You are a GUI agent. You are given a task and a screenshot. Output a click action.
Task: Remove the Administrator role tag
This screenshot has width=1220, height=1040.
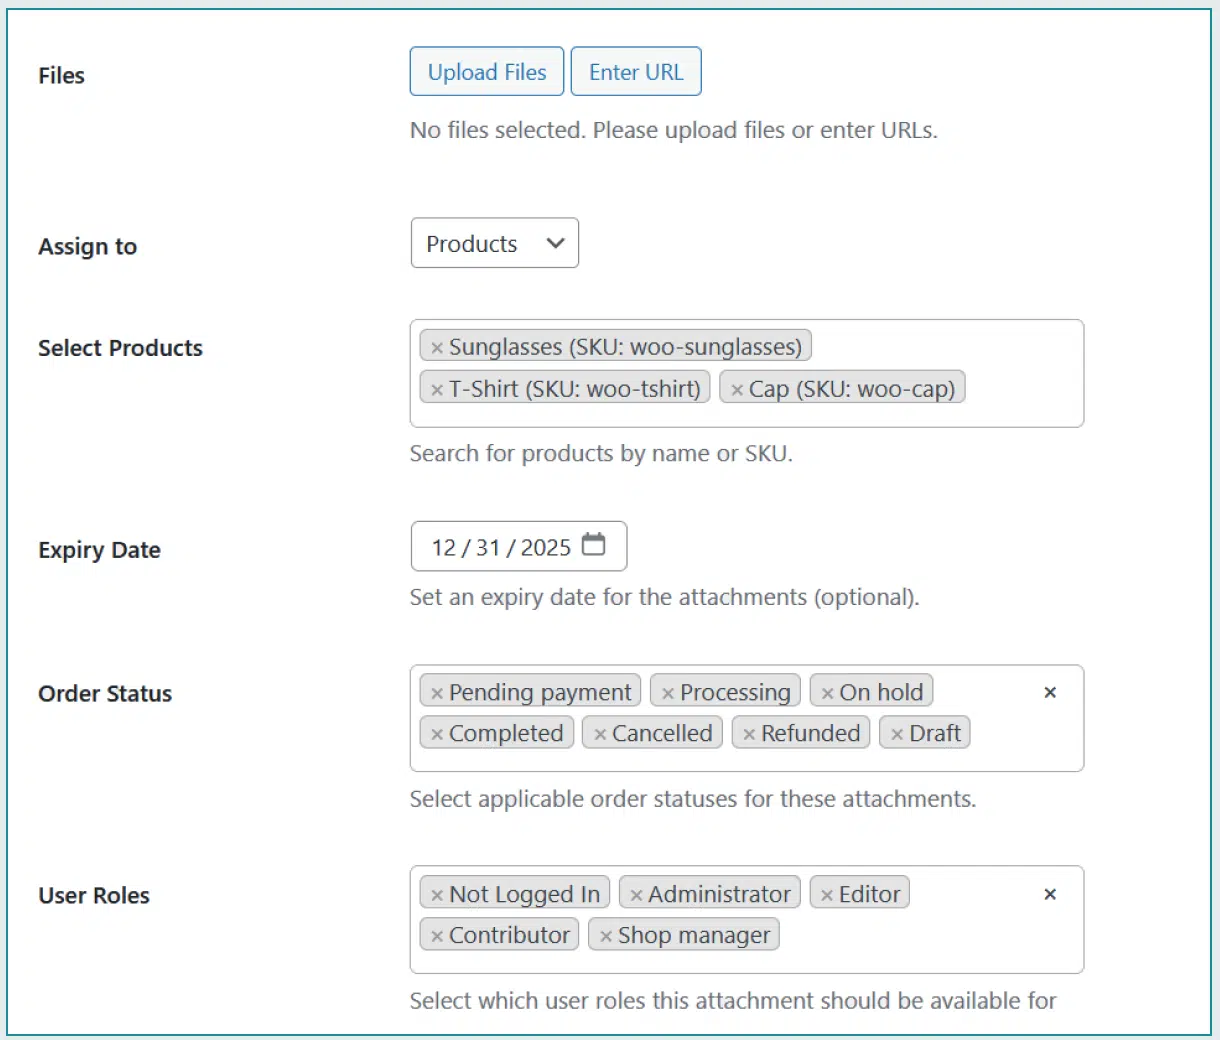[636, 895]
